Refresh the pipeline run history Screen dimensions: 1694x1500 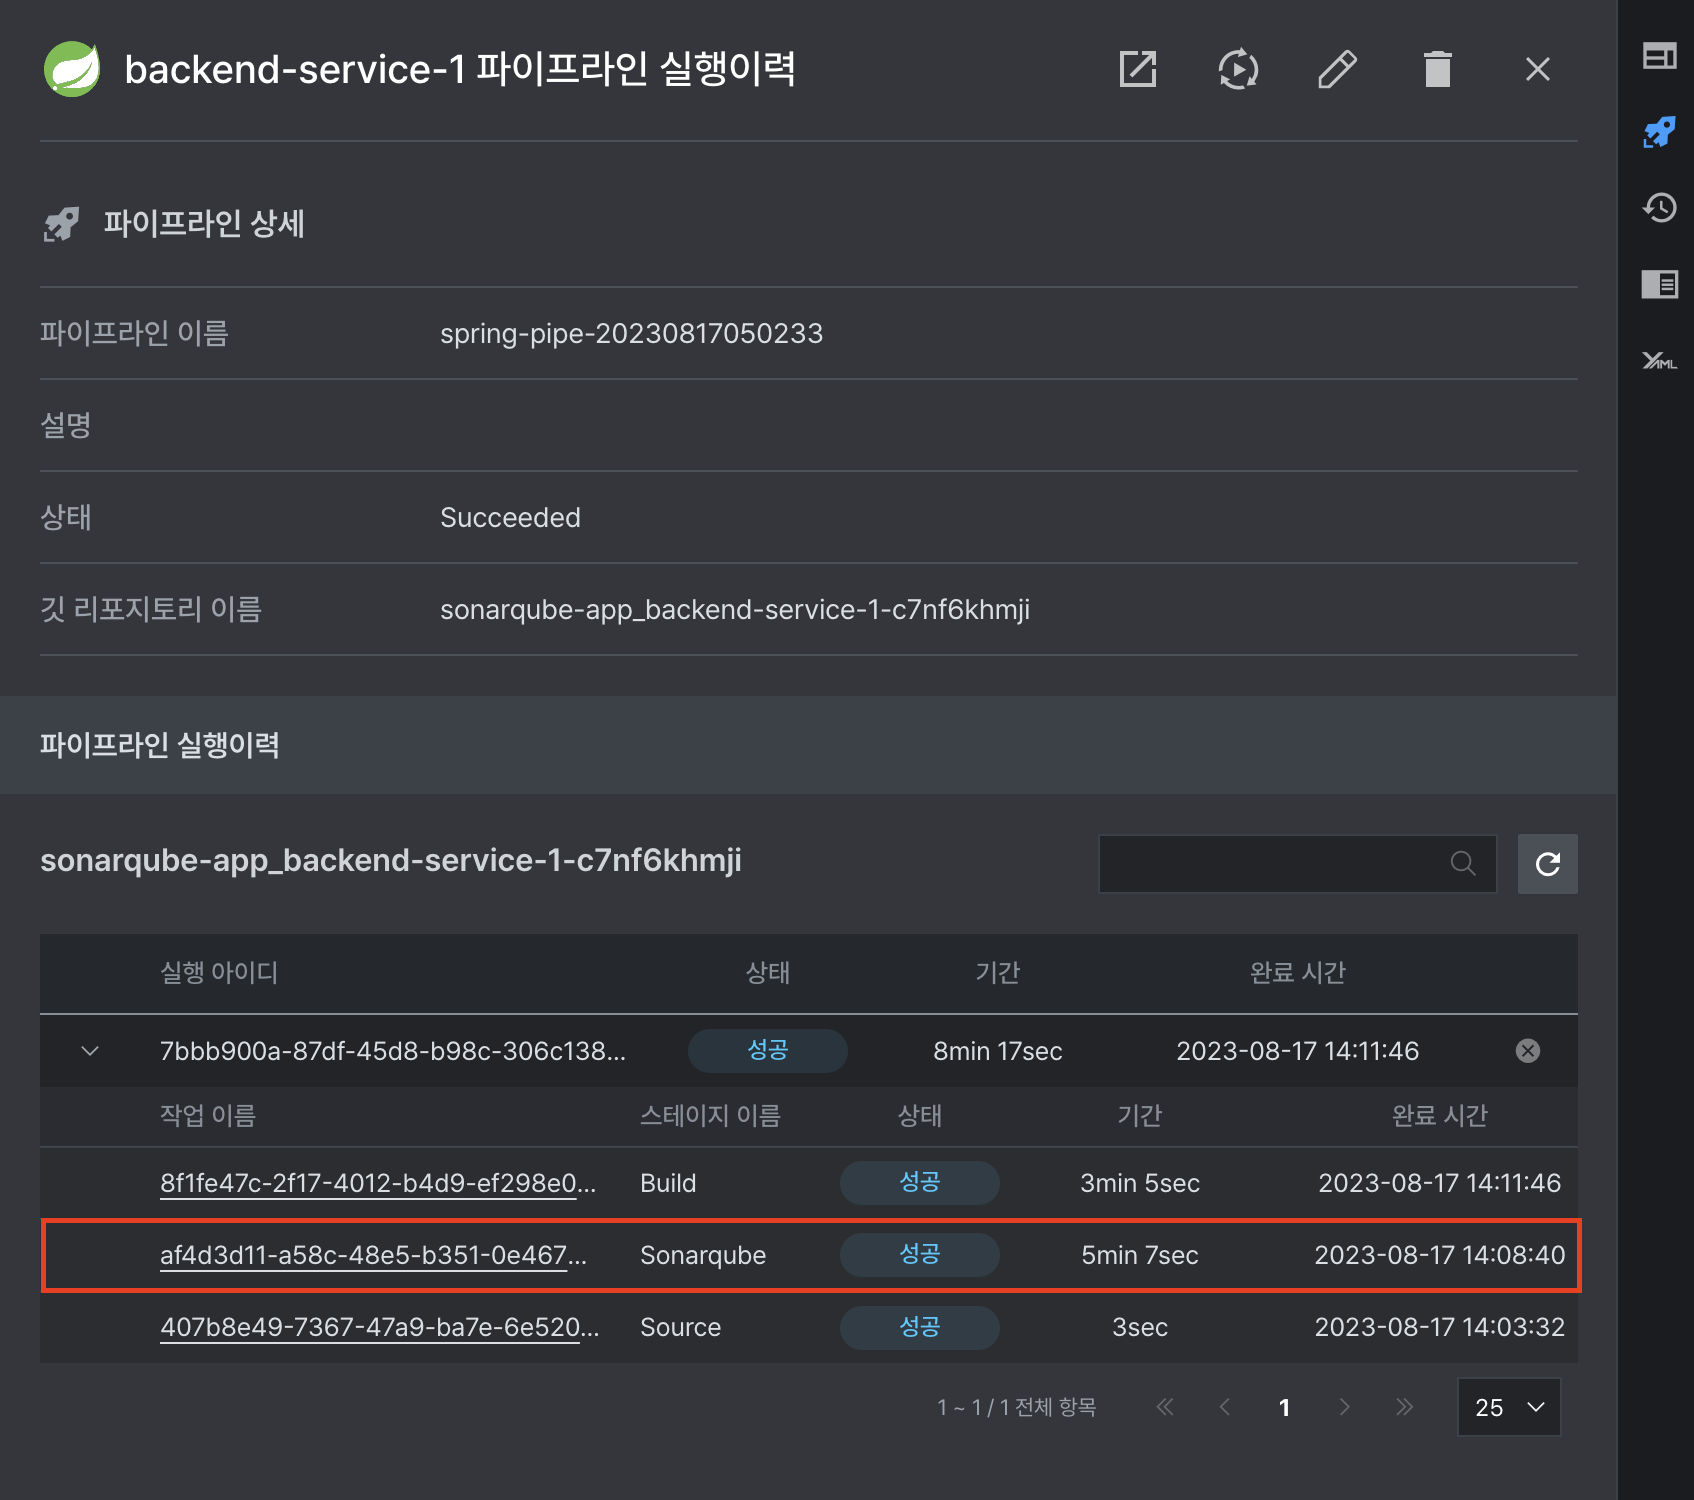(1548, 864)
